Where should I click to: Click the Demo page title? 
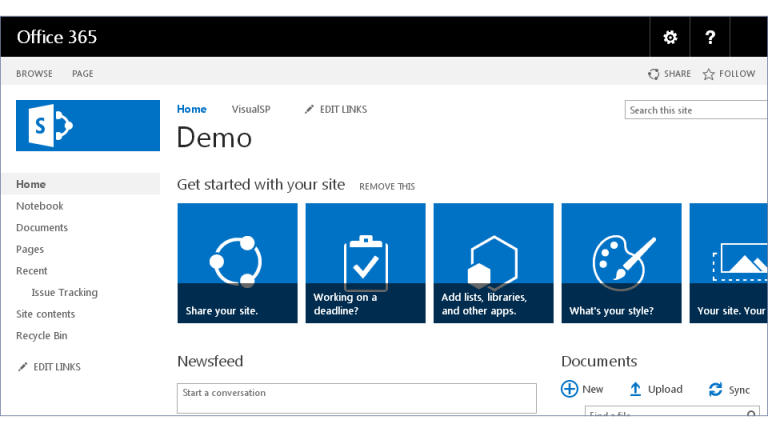click(214, 138)
